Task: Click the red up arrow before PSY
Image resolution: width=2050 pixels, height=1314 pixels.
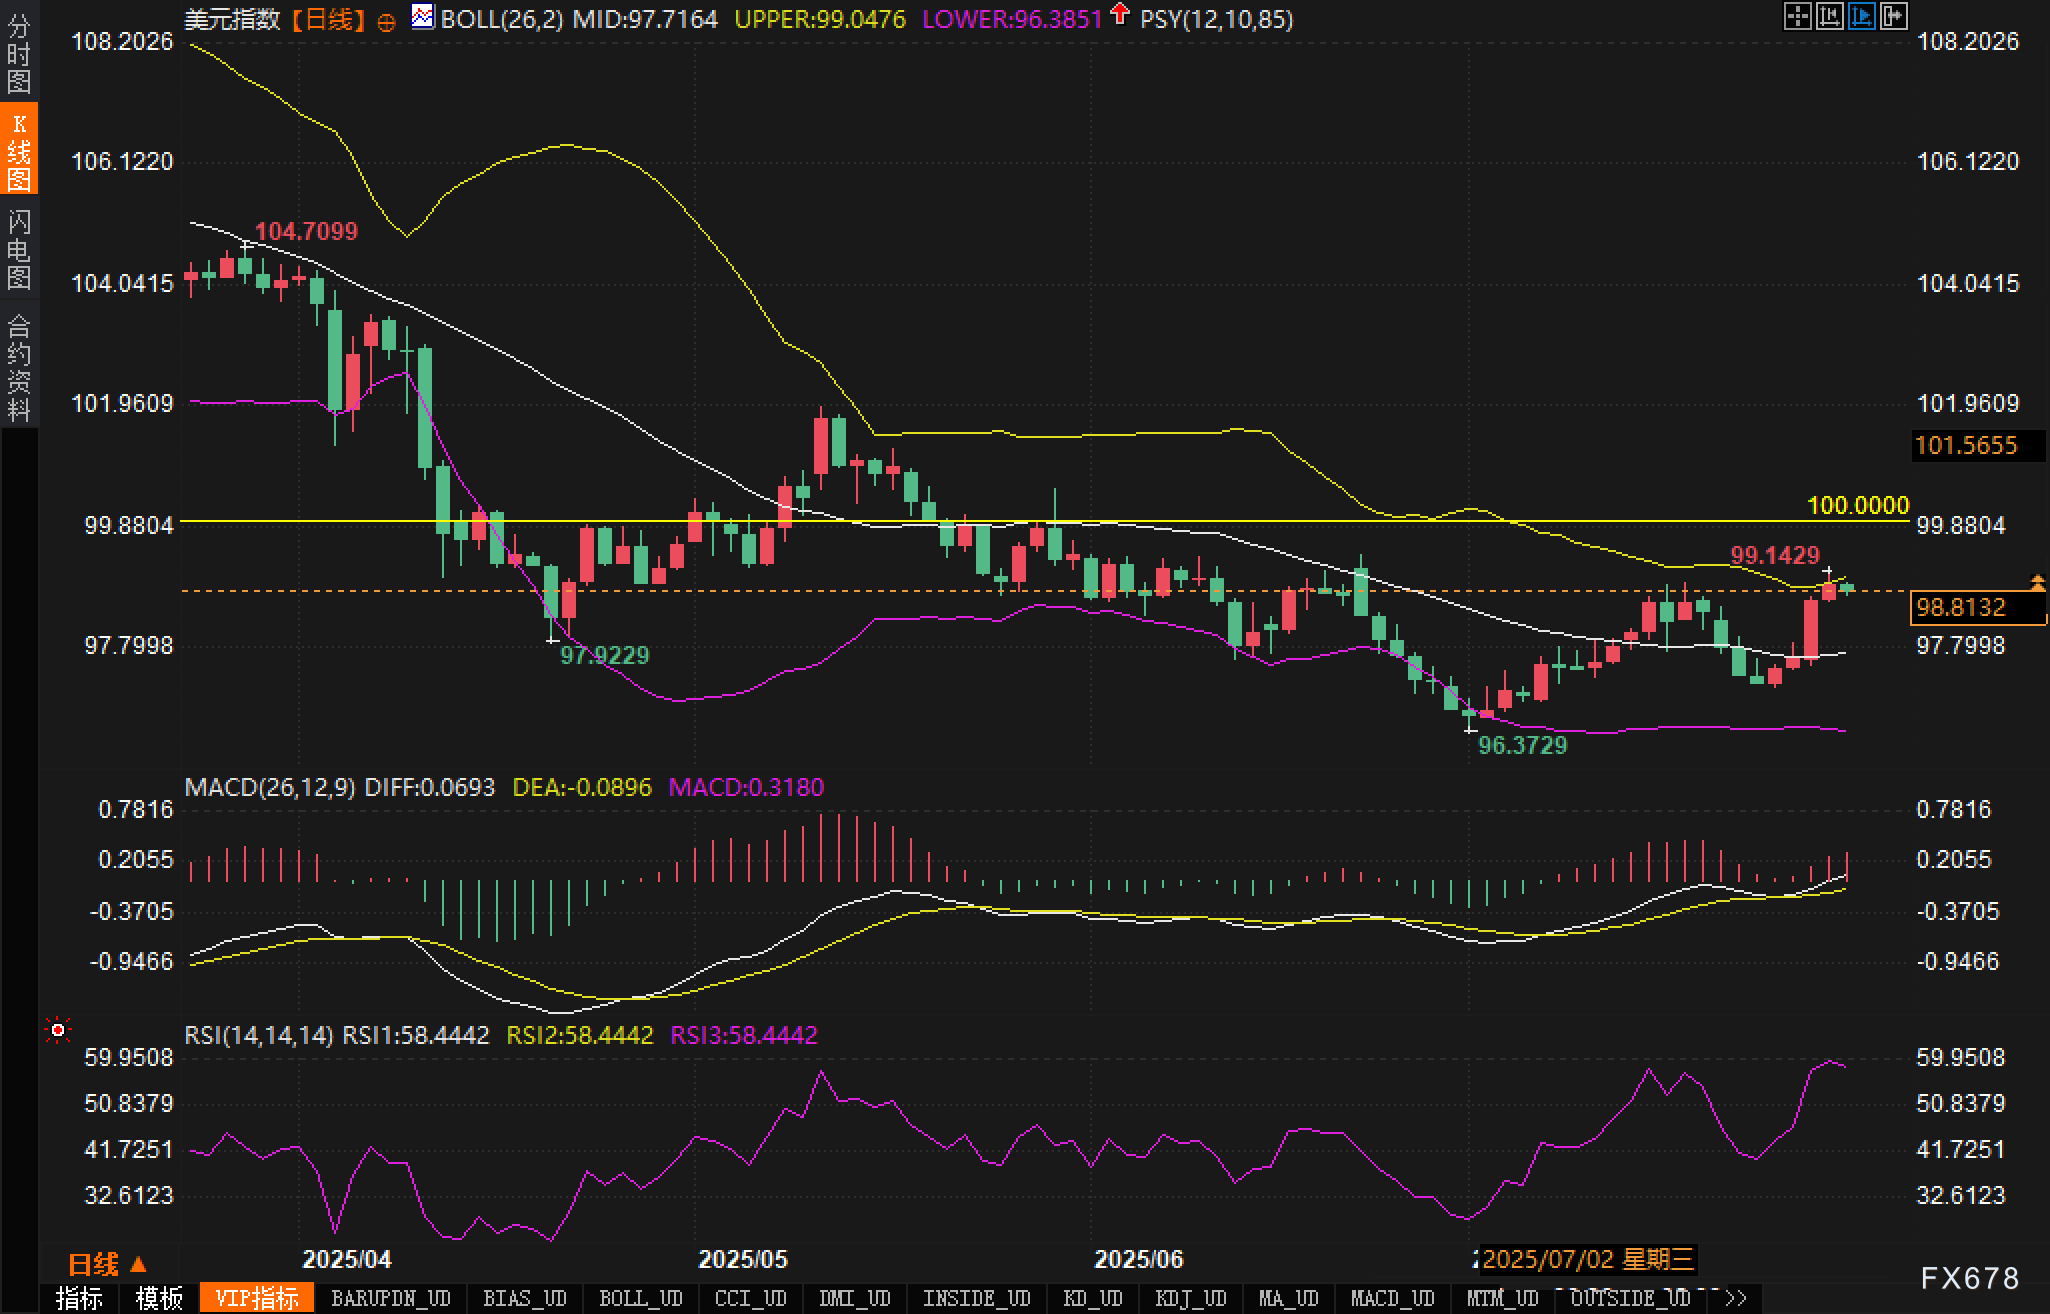Action: [x=1120, y=14]
